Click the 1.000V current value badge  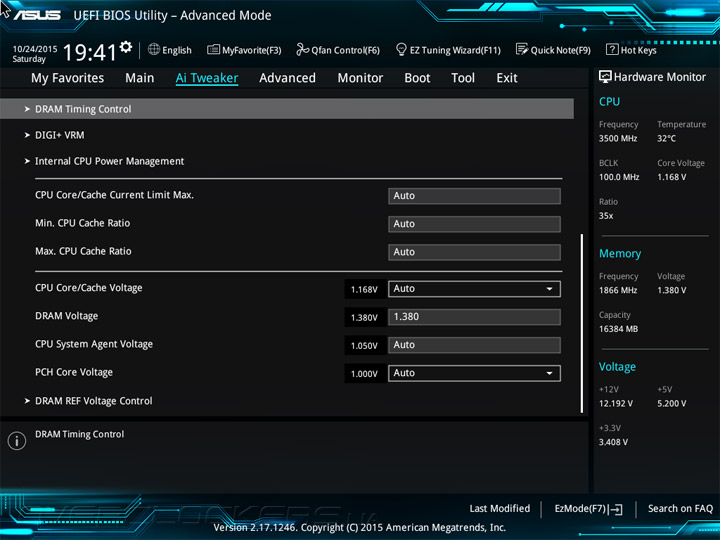[364, 374]
